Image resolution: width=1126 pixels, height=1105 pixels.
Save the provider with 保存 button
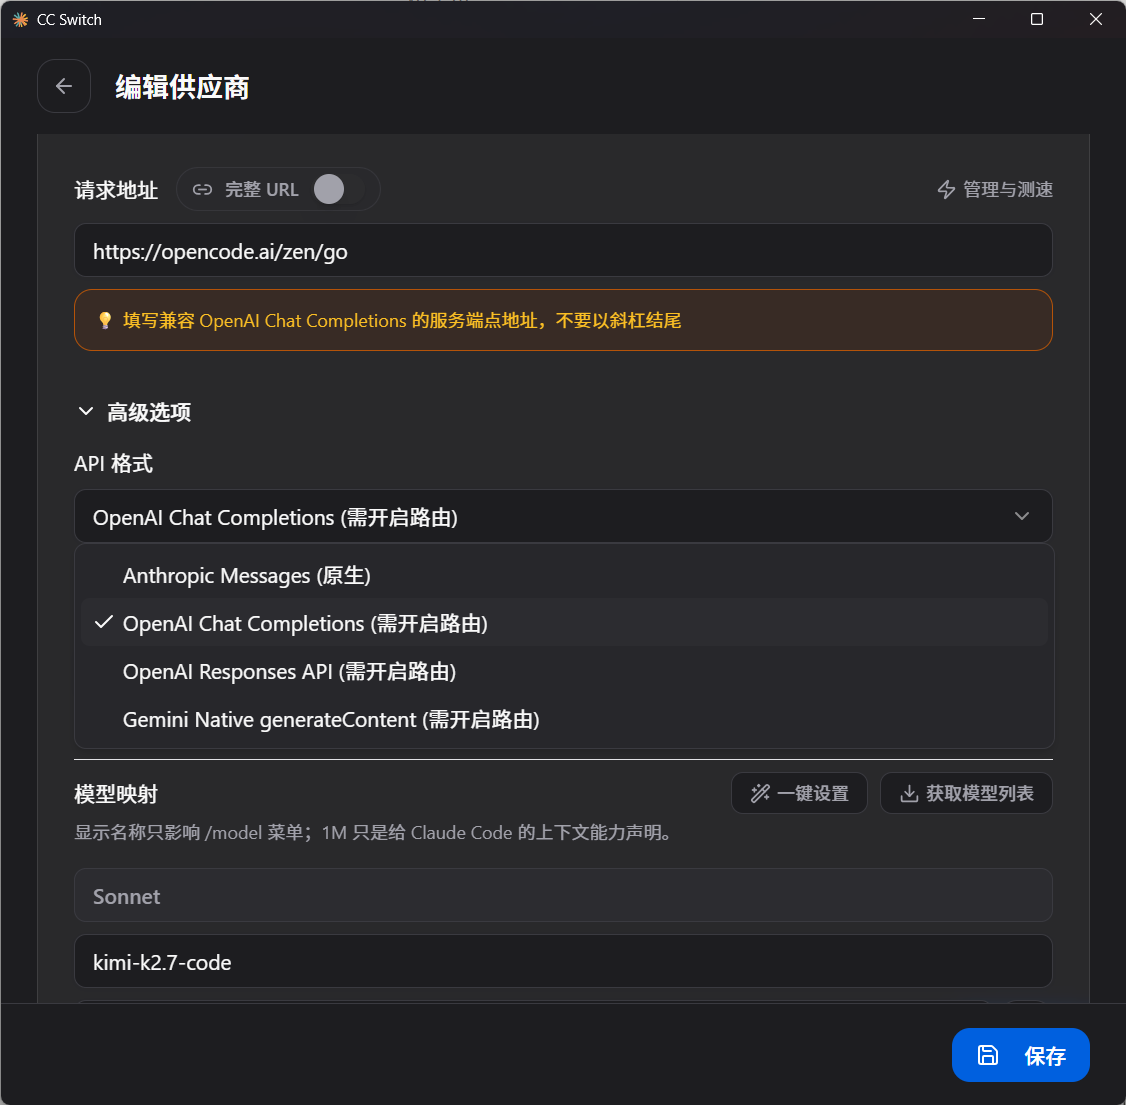[x=1020, y=1055]
